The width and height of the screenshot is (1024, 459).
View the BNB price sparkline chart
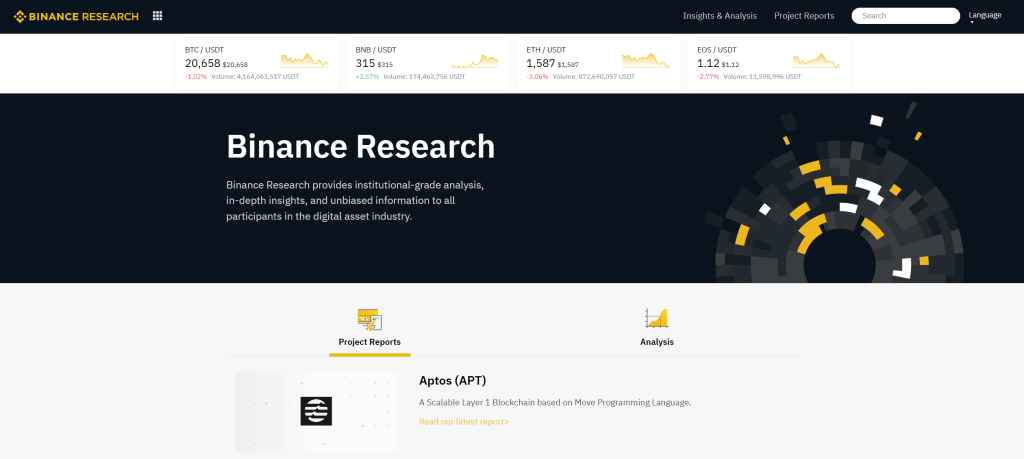[475, 61]
